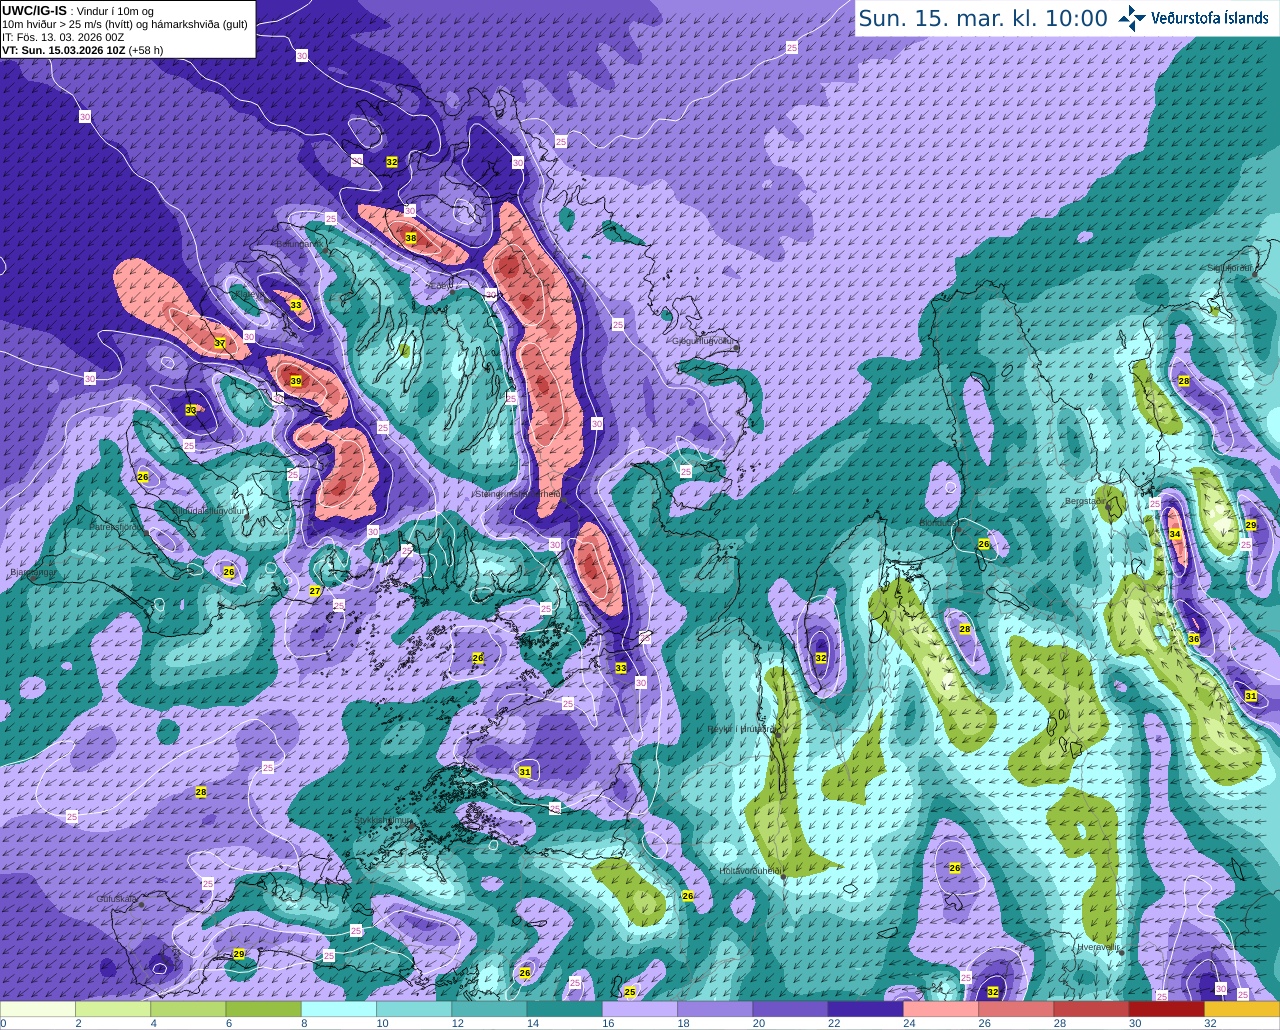Screen dimensions: 1280x1030
Task: Click the Bíldudalsflugvöllur station label
Action: [x=208, y=510]
